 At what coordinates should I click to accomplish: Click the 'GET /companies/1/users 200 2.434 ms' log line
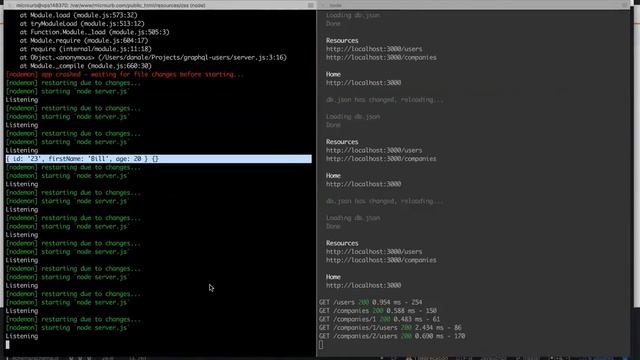coord(390,328)
